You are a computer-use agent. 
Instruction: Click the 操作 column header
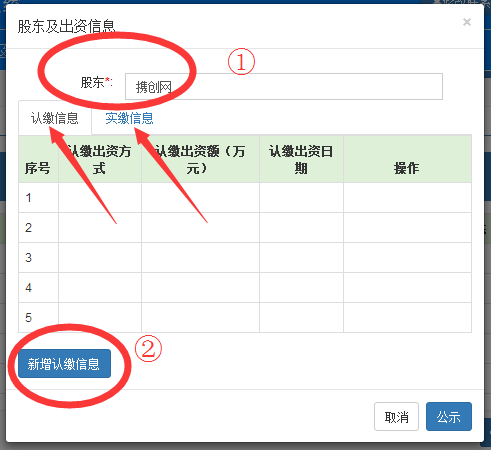pos(407,159)
